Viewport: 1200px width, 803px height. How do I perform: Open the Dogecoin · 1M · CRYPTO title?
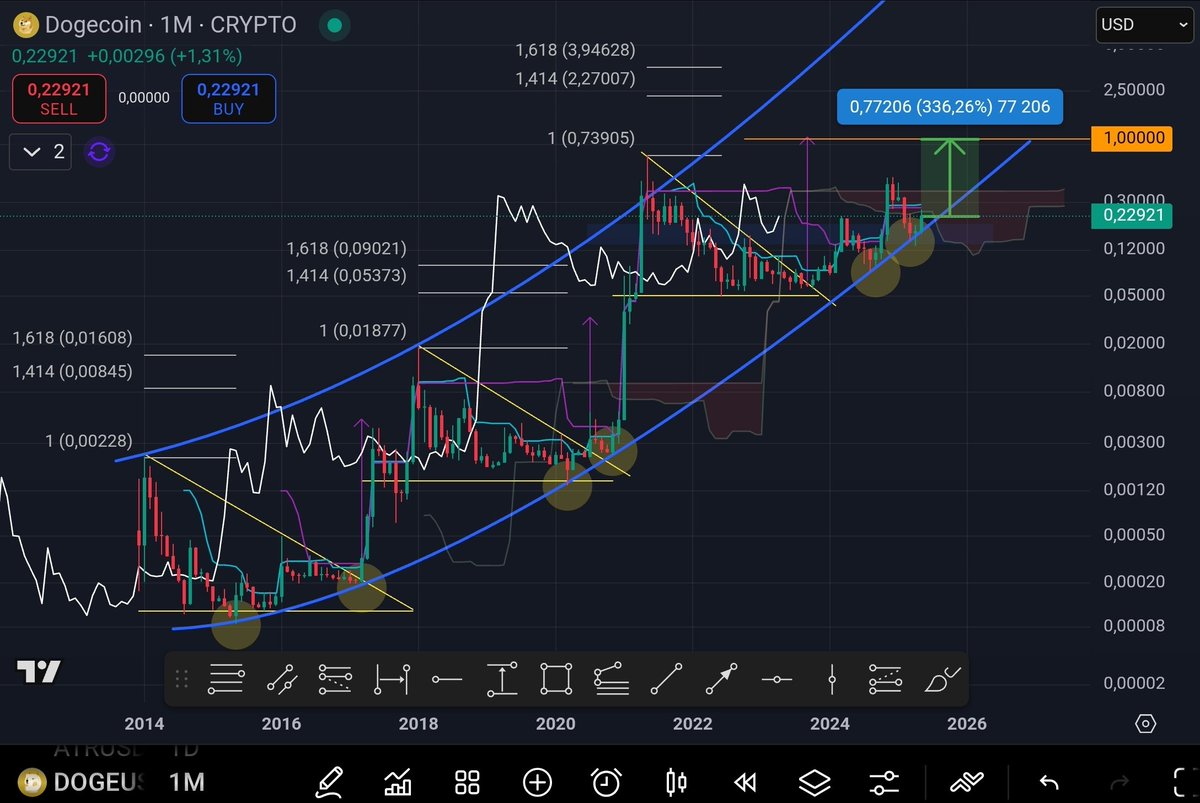(x=171, y=25)
